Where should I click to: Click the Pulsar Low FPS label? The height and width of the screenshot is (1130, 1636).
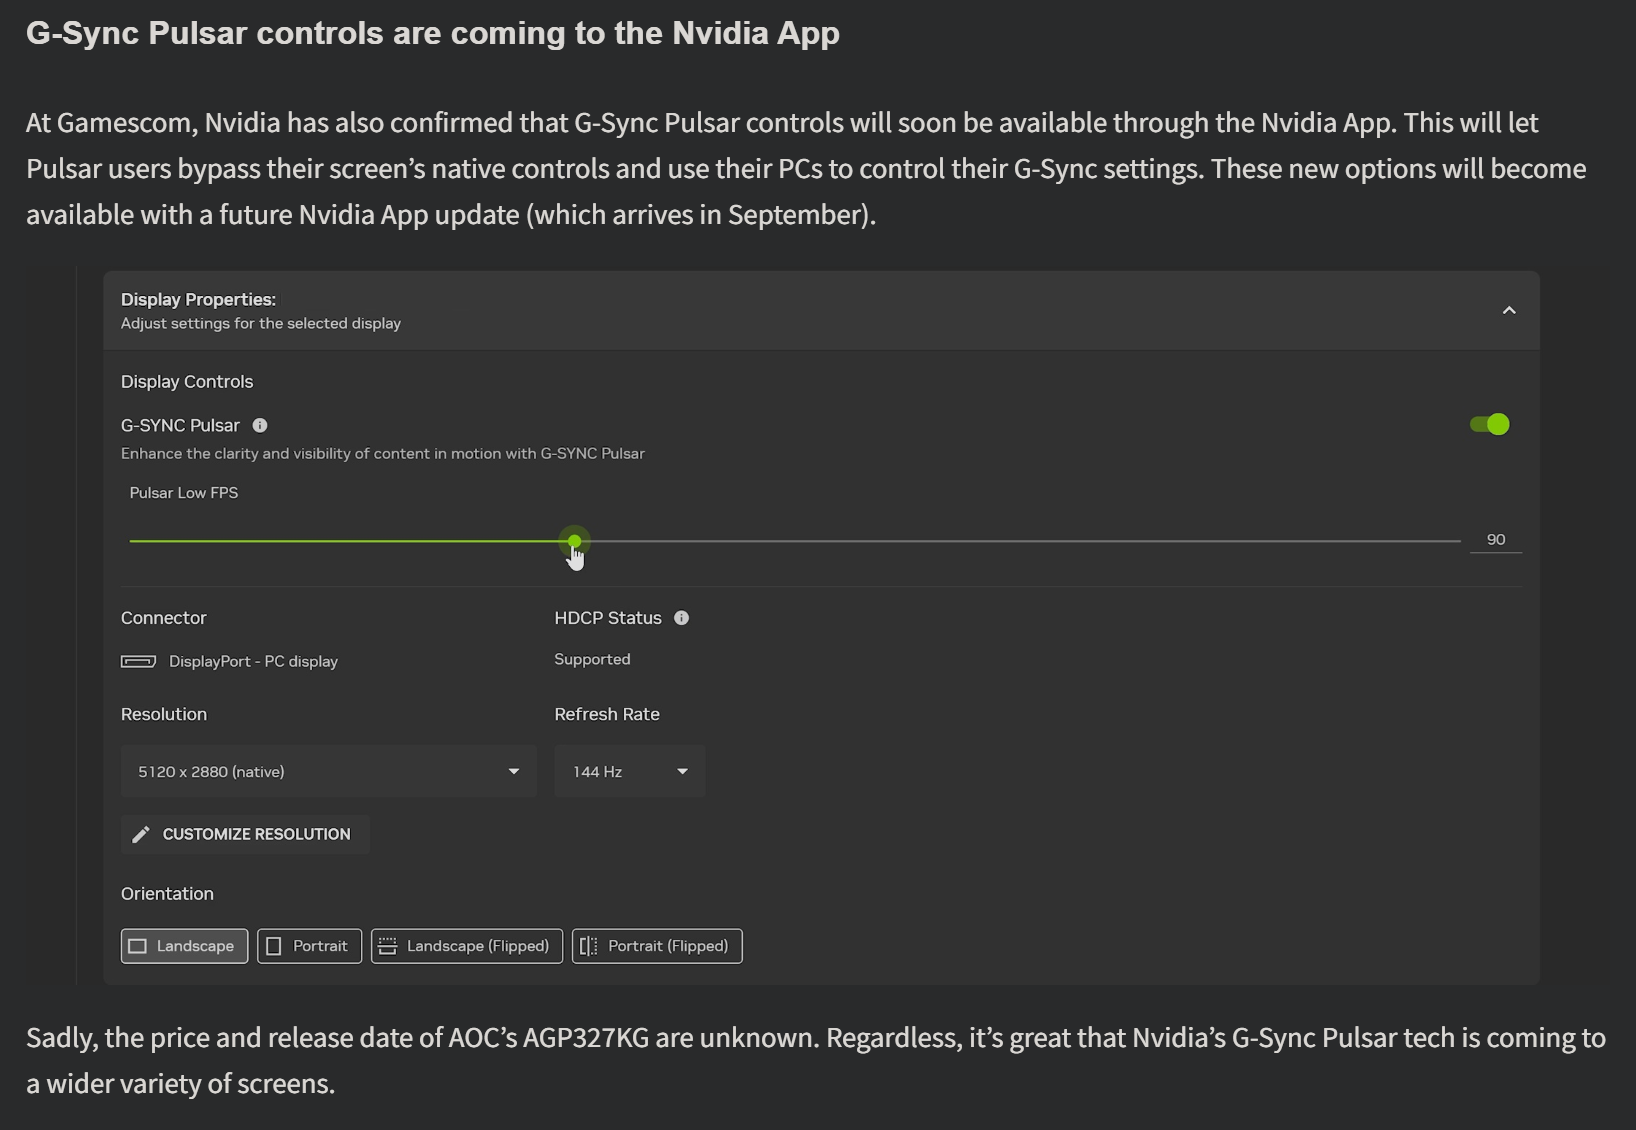click(184, 493)
